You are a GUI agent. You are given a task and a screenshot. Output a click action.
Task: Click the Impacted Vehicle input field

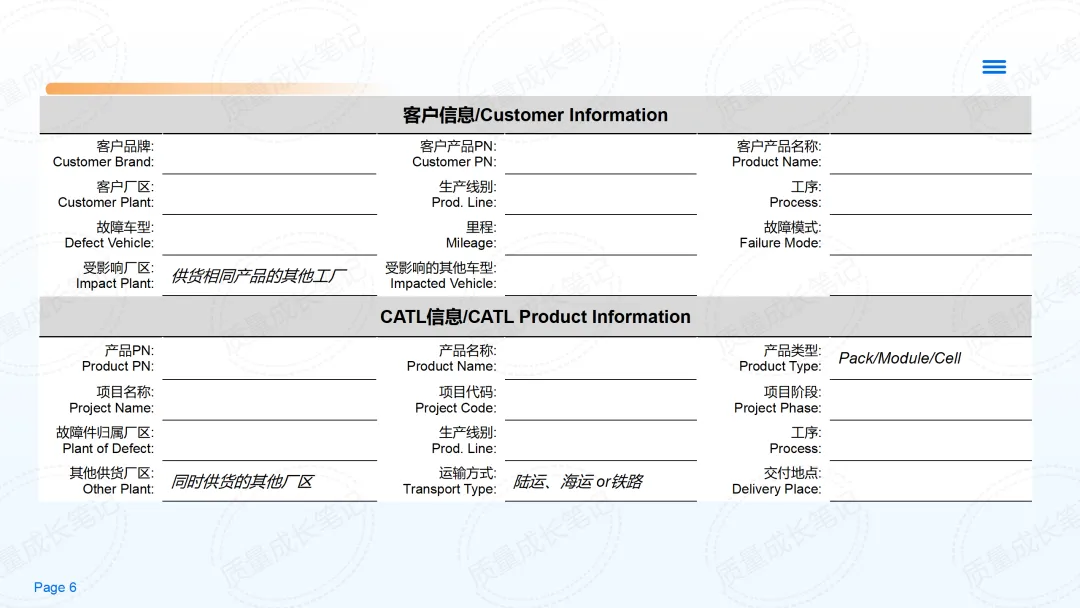pos(601,276)
